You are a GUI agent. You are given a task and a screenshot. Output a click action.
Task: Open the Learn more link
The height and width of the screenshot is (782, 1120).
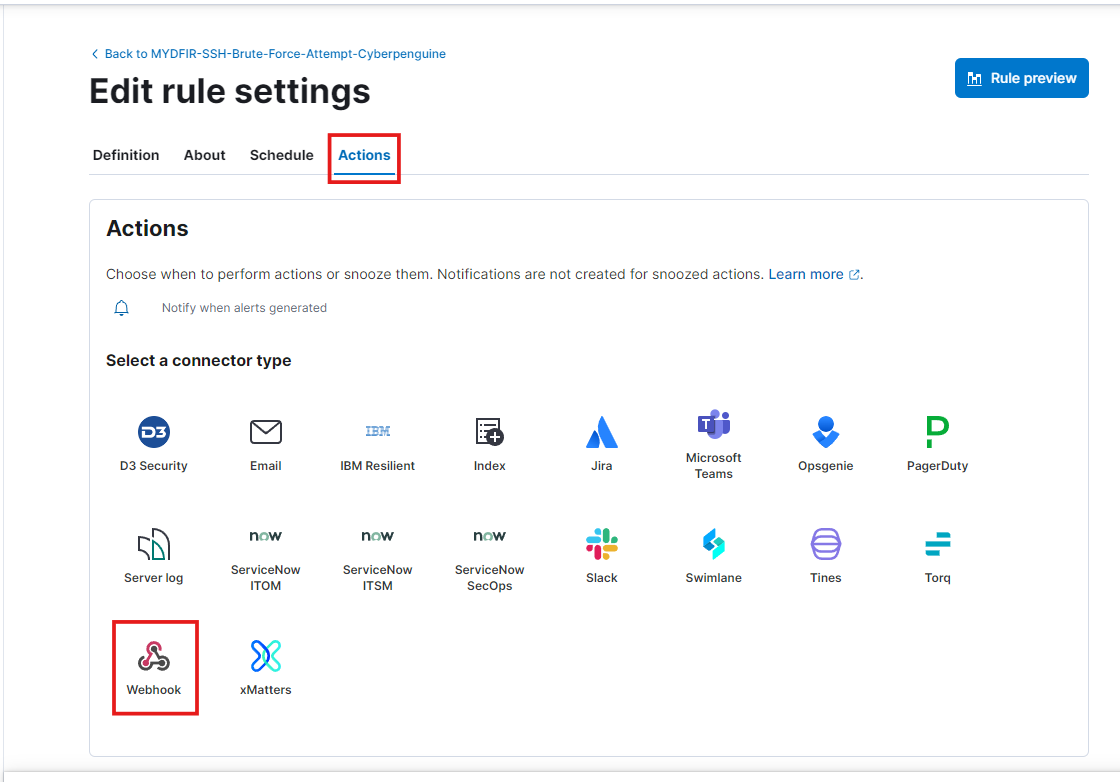[814, 274]
